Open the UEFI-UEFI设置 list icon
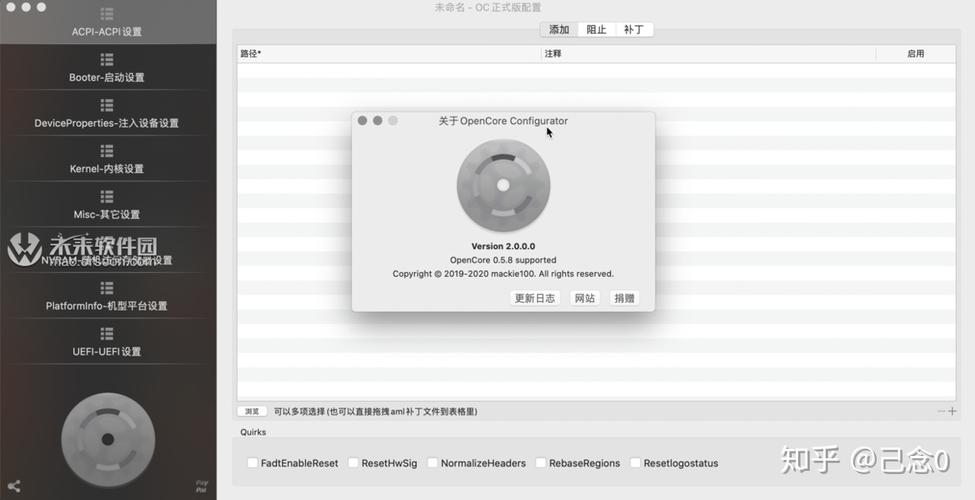 click(x=107, y=333)
